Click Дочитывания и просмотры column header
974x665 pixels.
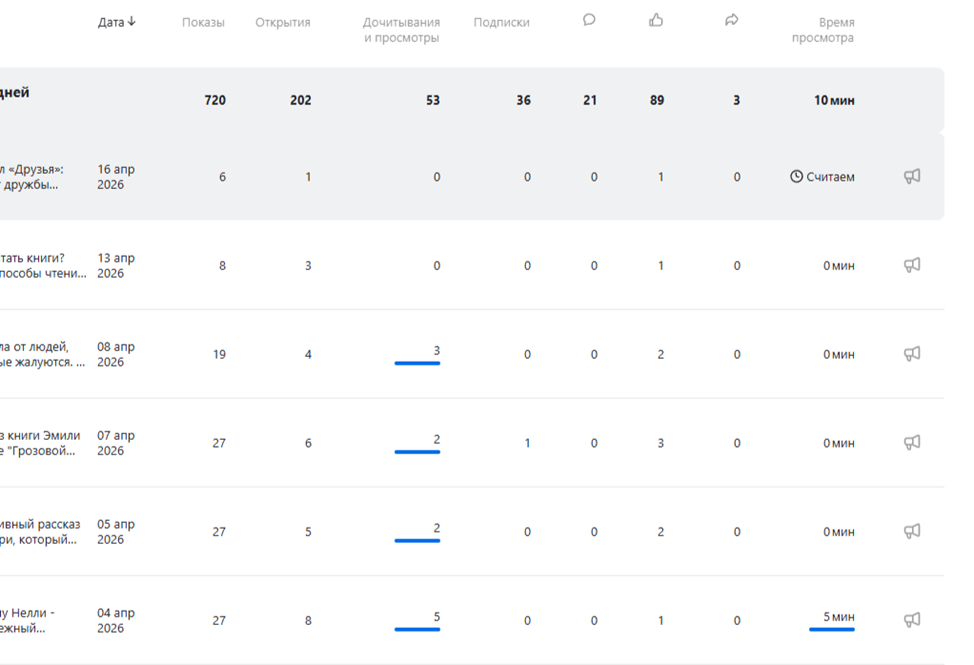tap(401, 30)
